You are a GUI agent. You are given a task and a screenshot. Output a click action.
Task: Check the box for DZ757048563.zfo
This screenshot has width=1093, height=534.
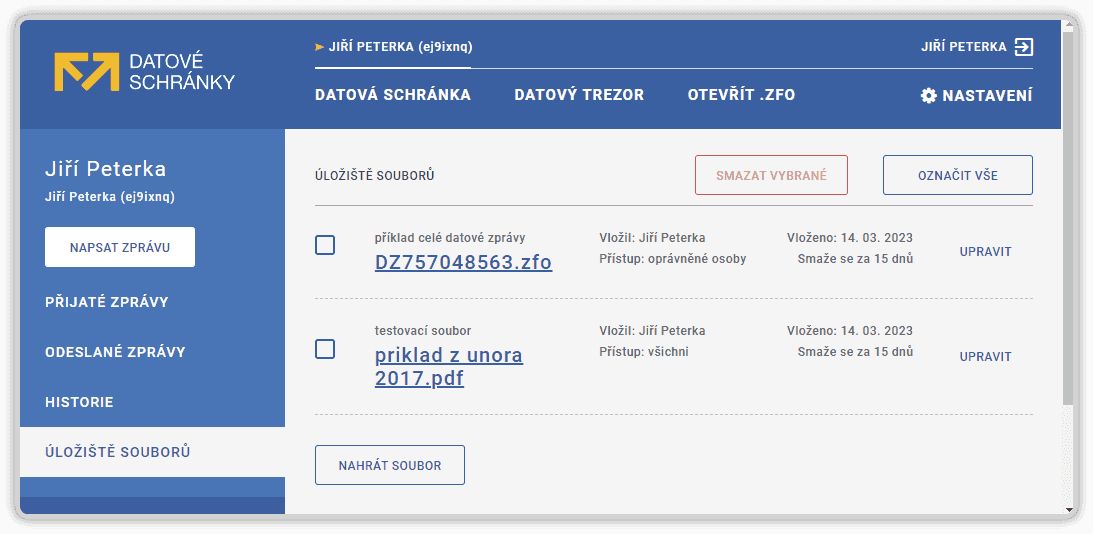[x=325, y=245]
